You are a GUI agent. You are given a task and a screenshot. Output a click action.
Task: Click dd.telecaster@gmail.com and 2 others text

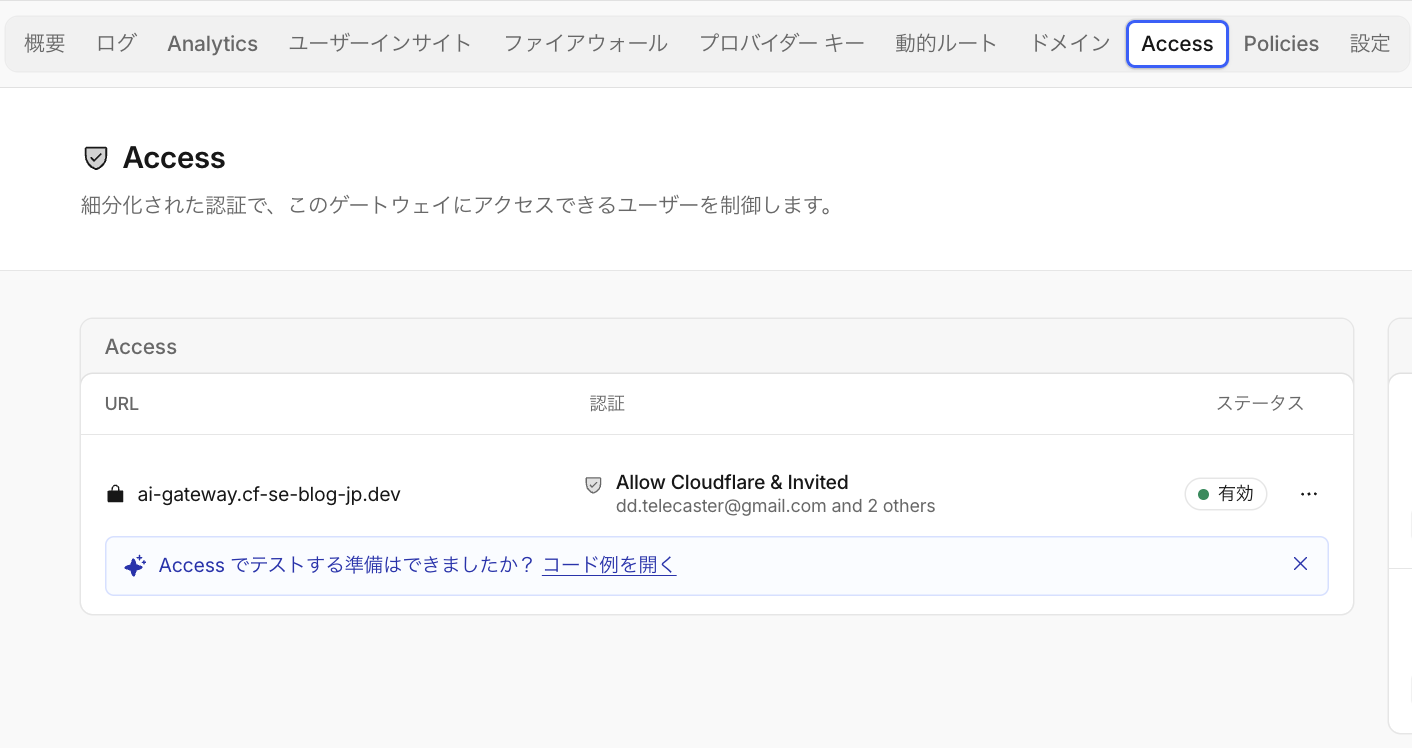[x=776, y=506]
